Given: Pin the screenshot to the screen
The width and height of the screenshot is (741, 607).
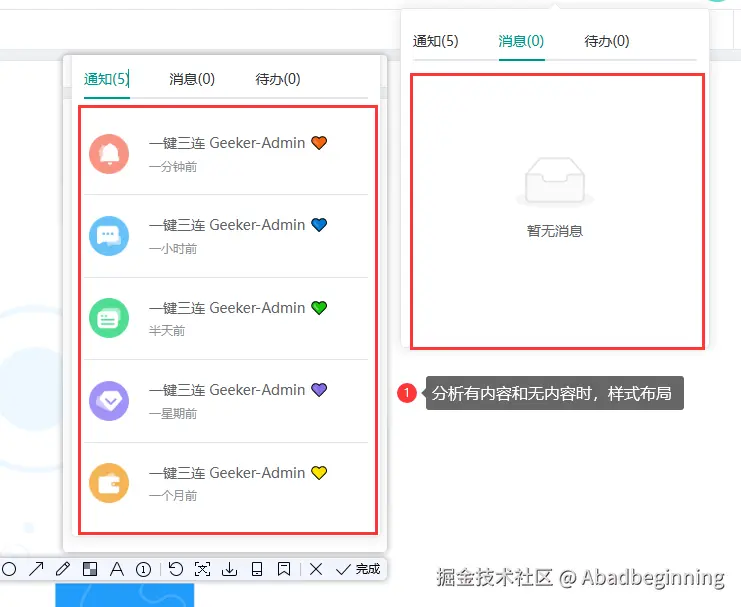Looking at the screenshot, I should tap(284, 569).
